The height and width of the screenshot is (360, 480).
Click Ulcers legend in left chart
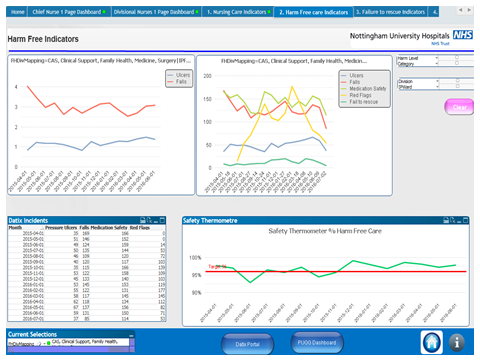coord(179,75)
